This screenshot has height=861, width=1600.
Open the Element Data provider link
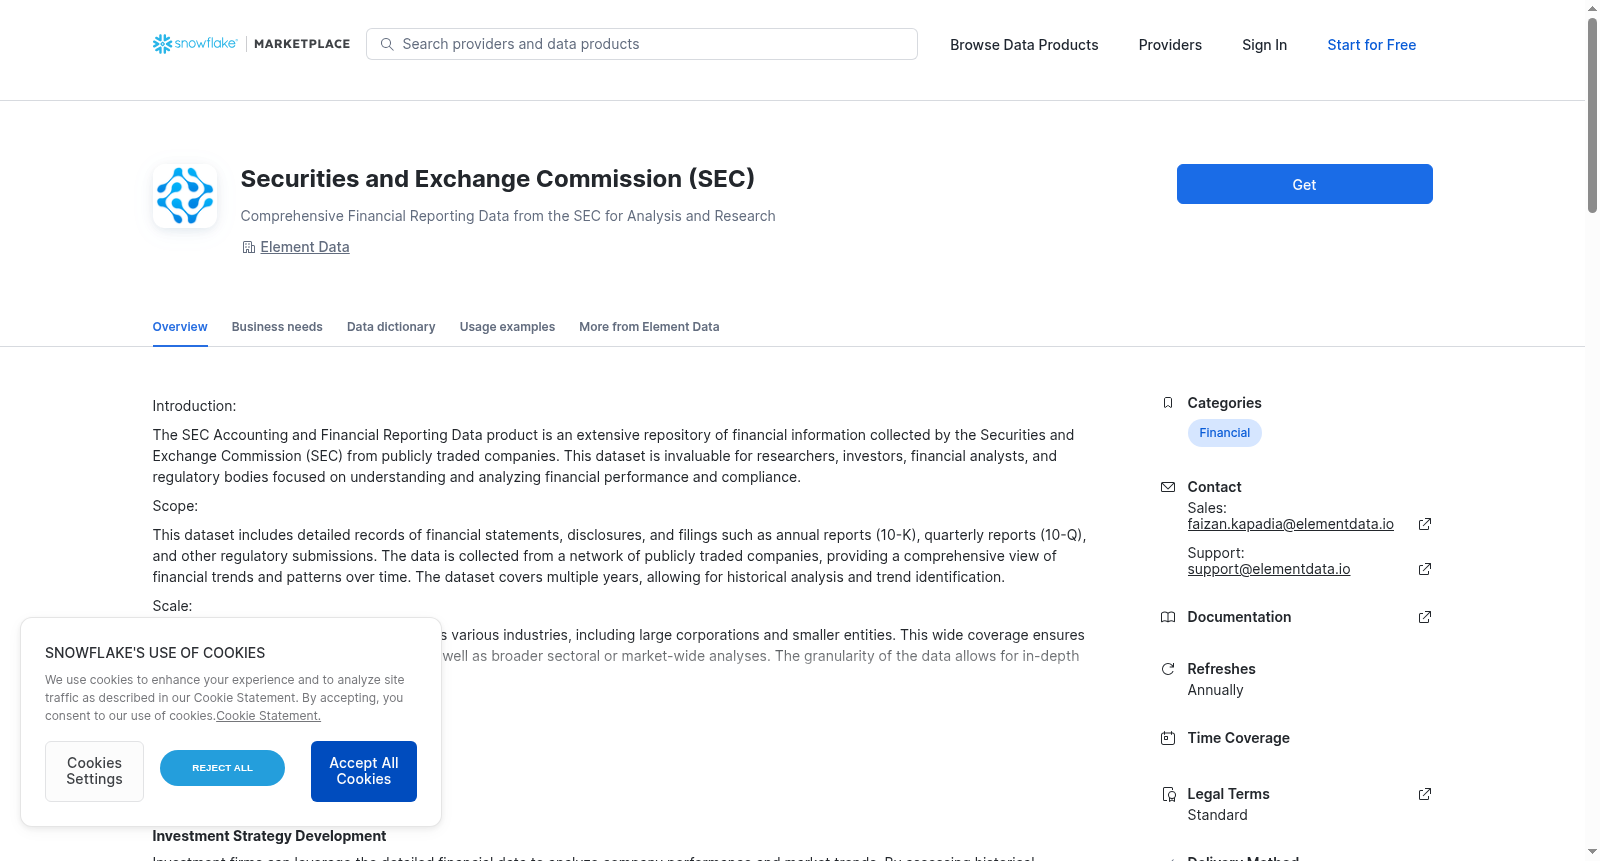[x=305, y=247]
